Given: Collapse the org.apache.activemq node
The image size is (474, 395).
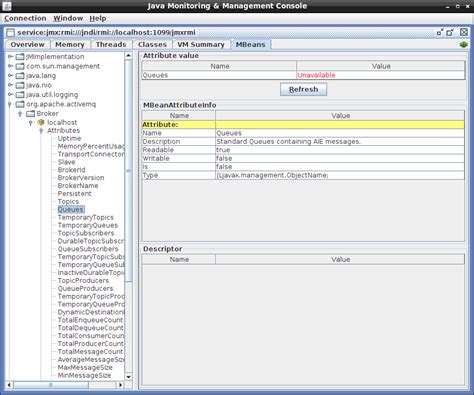Looking at the screenshot, I should [x=10, y=104].
